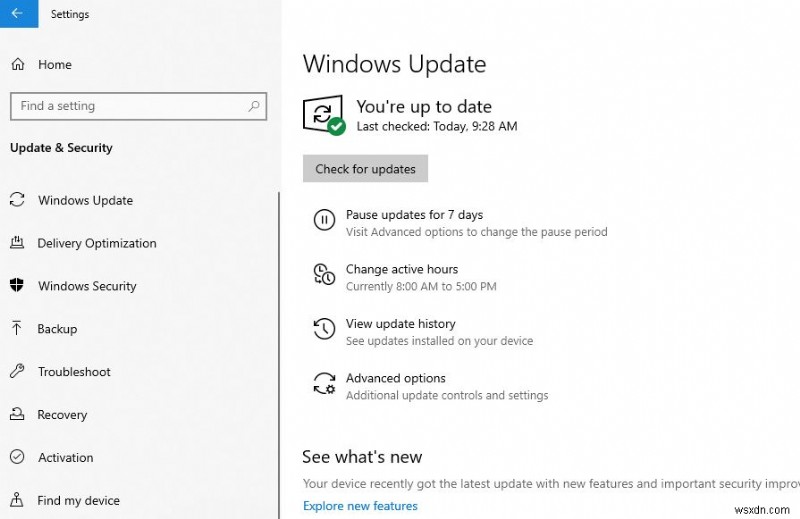Click the sidebar vertical scrollbar
Image resolution: width=800 pixels, height=519 pixels.
click(x=279, y=355)
